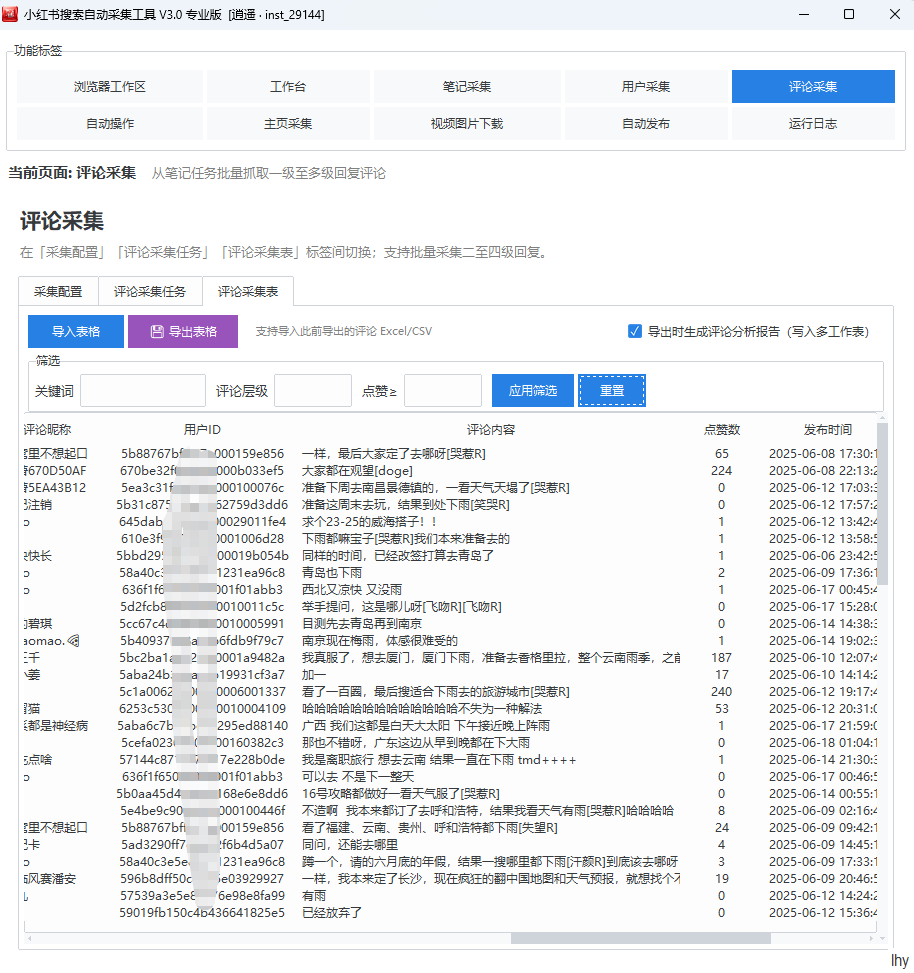The image size is (914, 973).
Task: Go to 自动发布 tab
Action: click(646, 123)
